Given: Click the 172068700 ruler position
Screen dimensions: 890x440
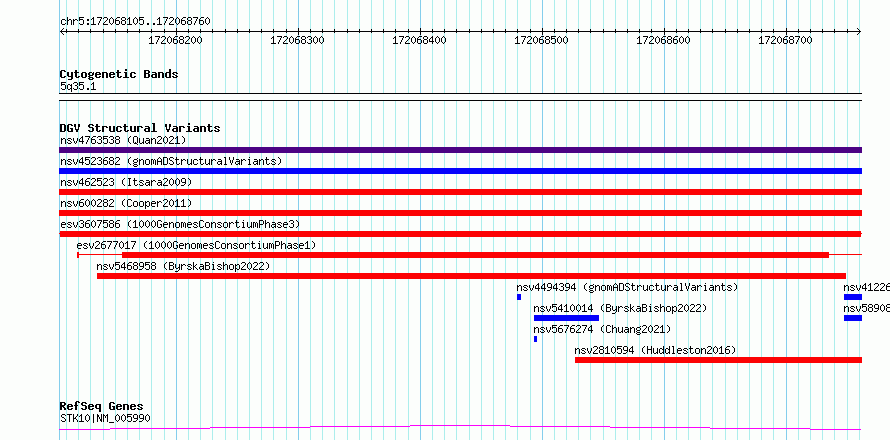Looking at the screenshot, I should click(786, 40).
